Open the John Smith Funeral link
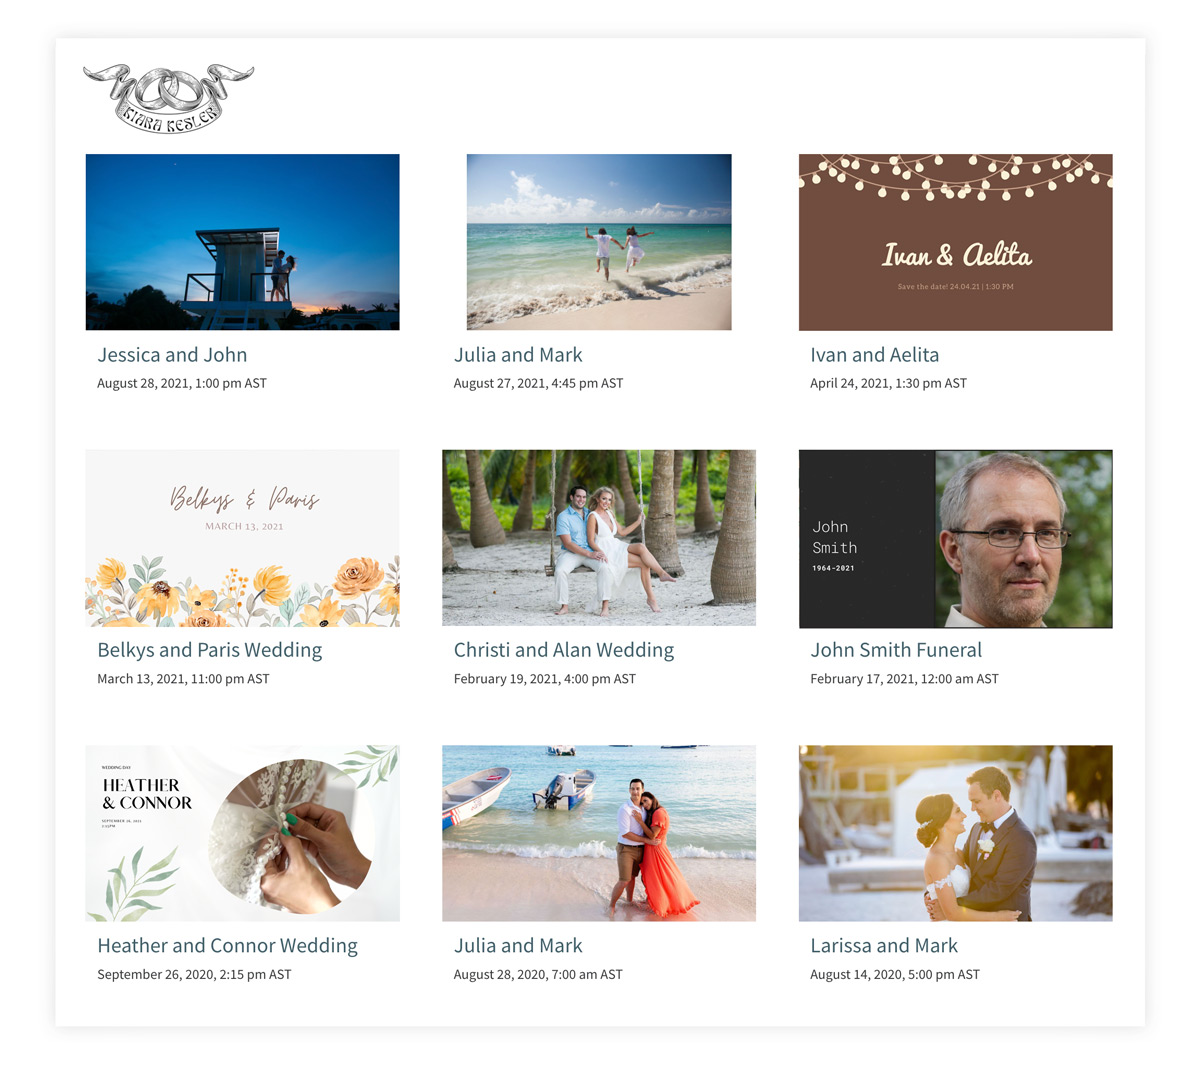Image resolution: width=1200 pixels, height=1072 pixels. [x=896, y=650]
